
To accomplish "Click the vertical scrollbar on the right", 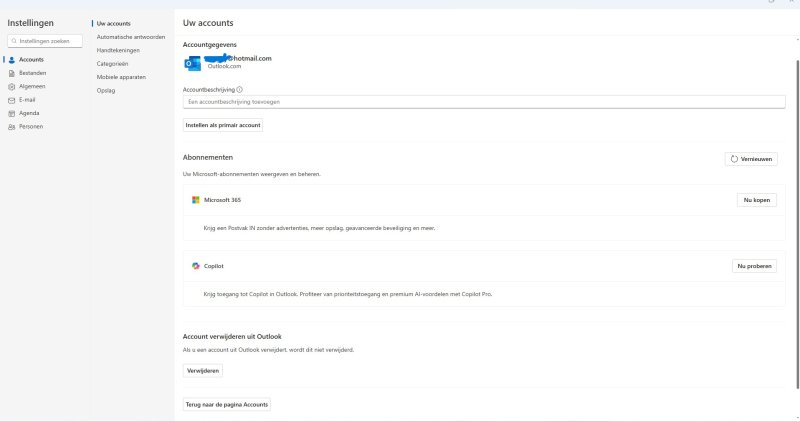I will pos(797,225).
